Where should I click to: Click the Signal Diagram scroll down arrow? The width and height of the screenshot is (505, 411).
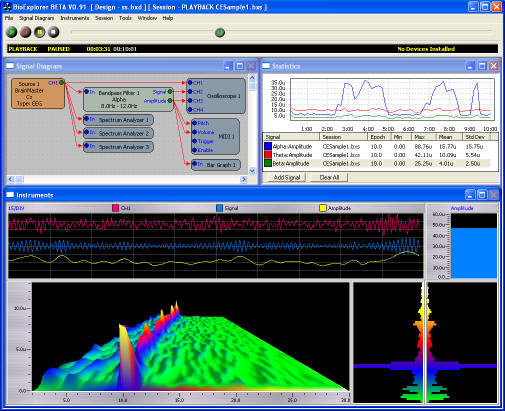(x=252, y=171)
